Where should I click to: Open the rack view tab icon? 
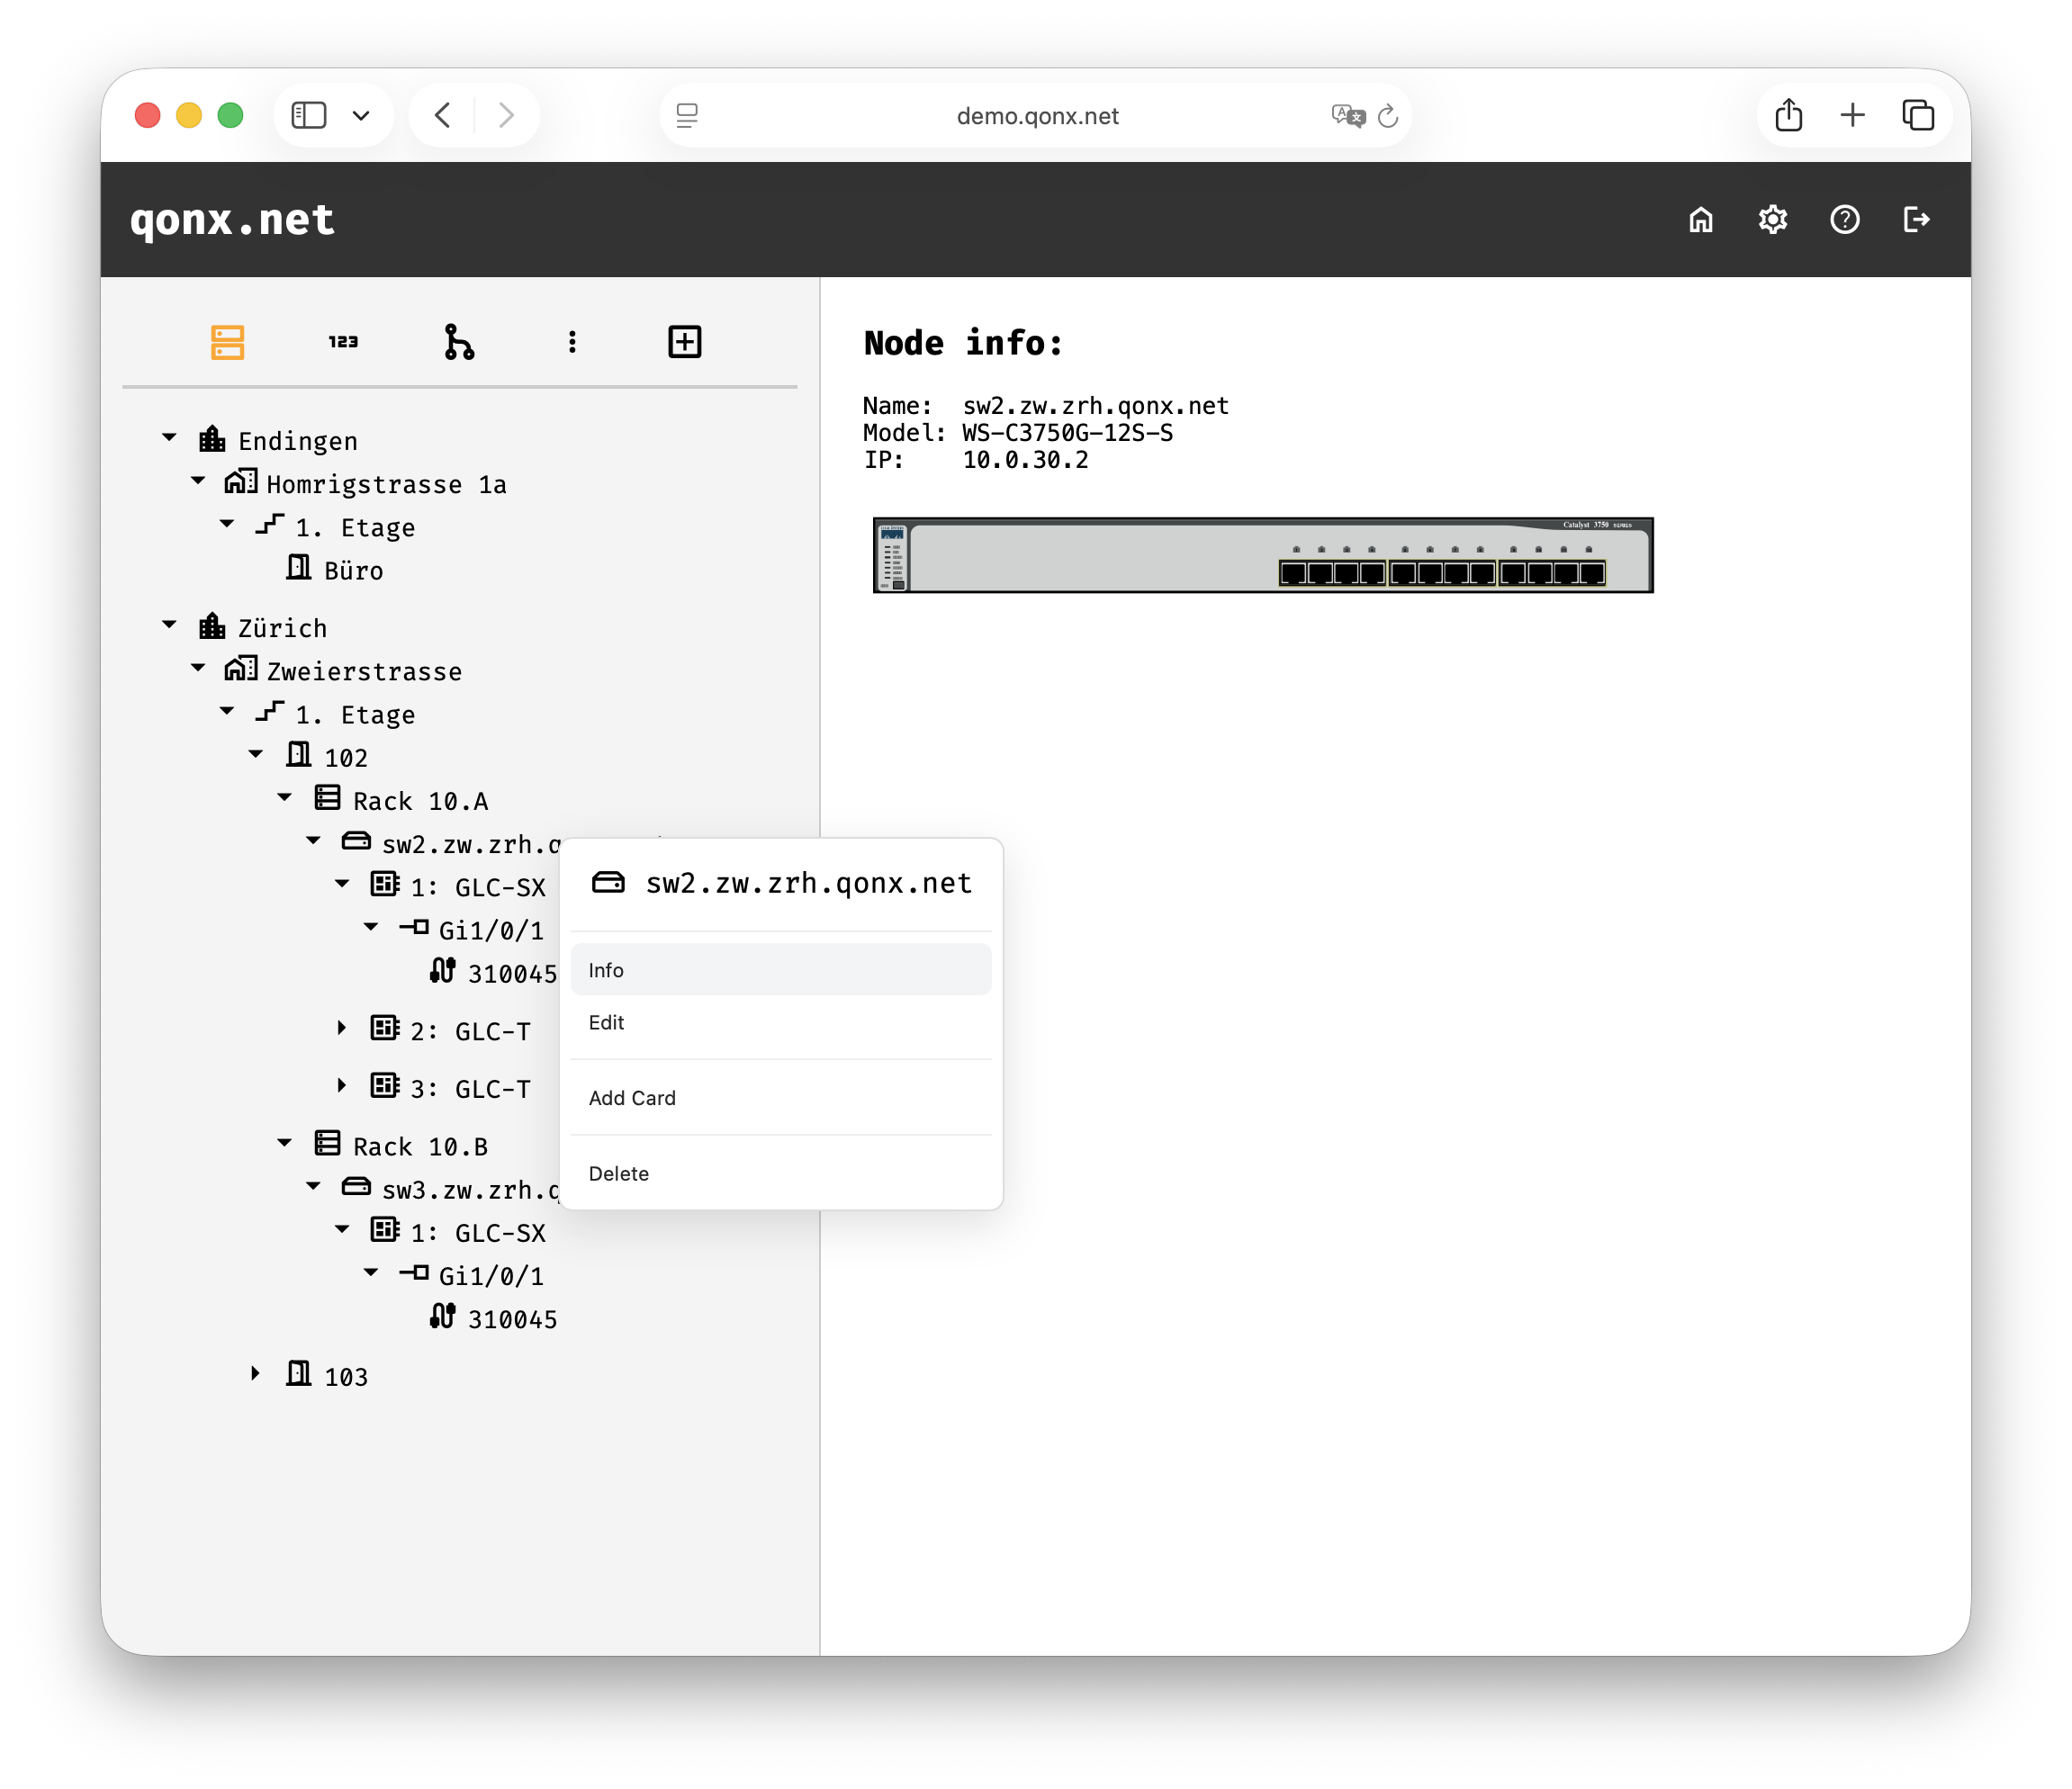[227, 342]
